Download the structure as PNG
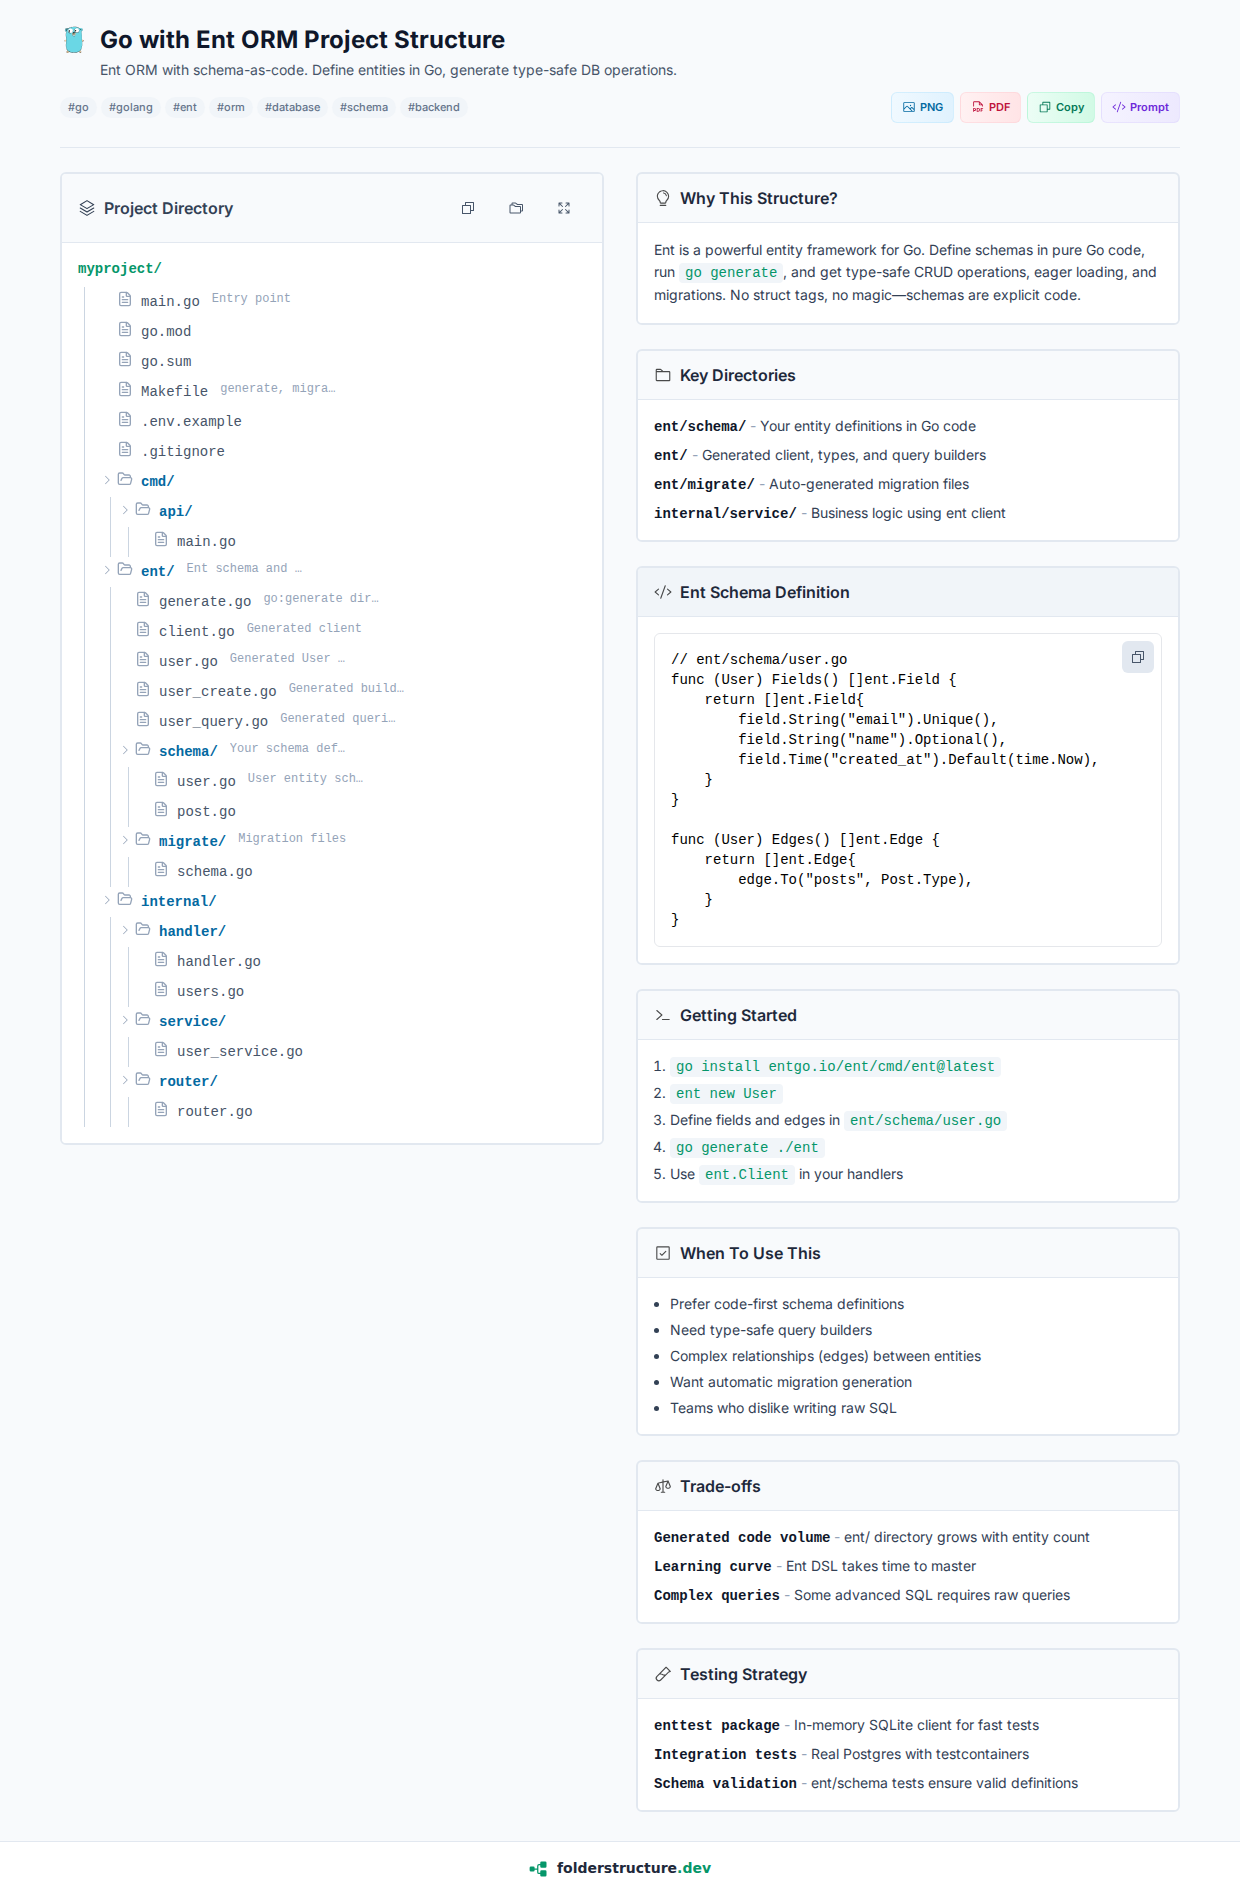 click(922, 107)
